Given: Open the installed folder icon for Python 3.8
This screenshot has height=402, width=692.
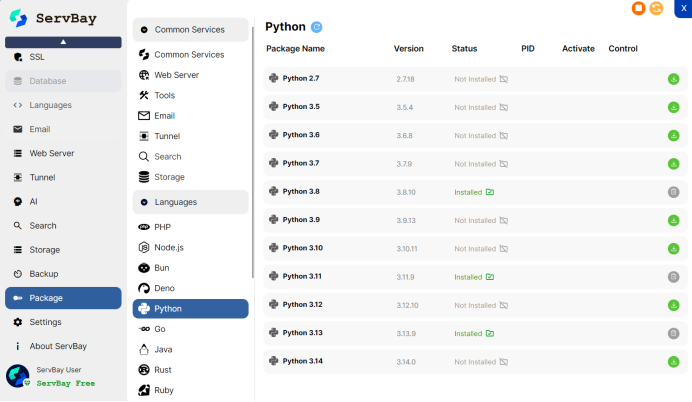Looking at the screenshot, I should click(x=490, y=192).
